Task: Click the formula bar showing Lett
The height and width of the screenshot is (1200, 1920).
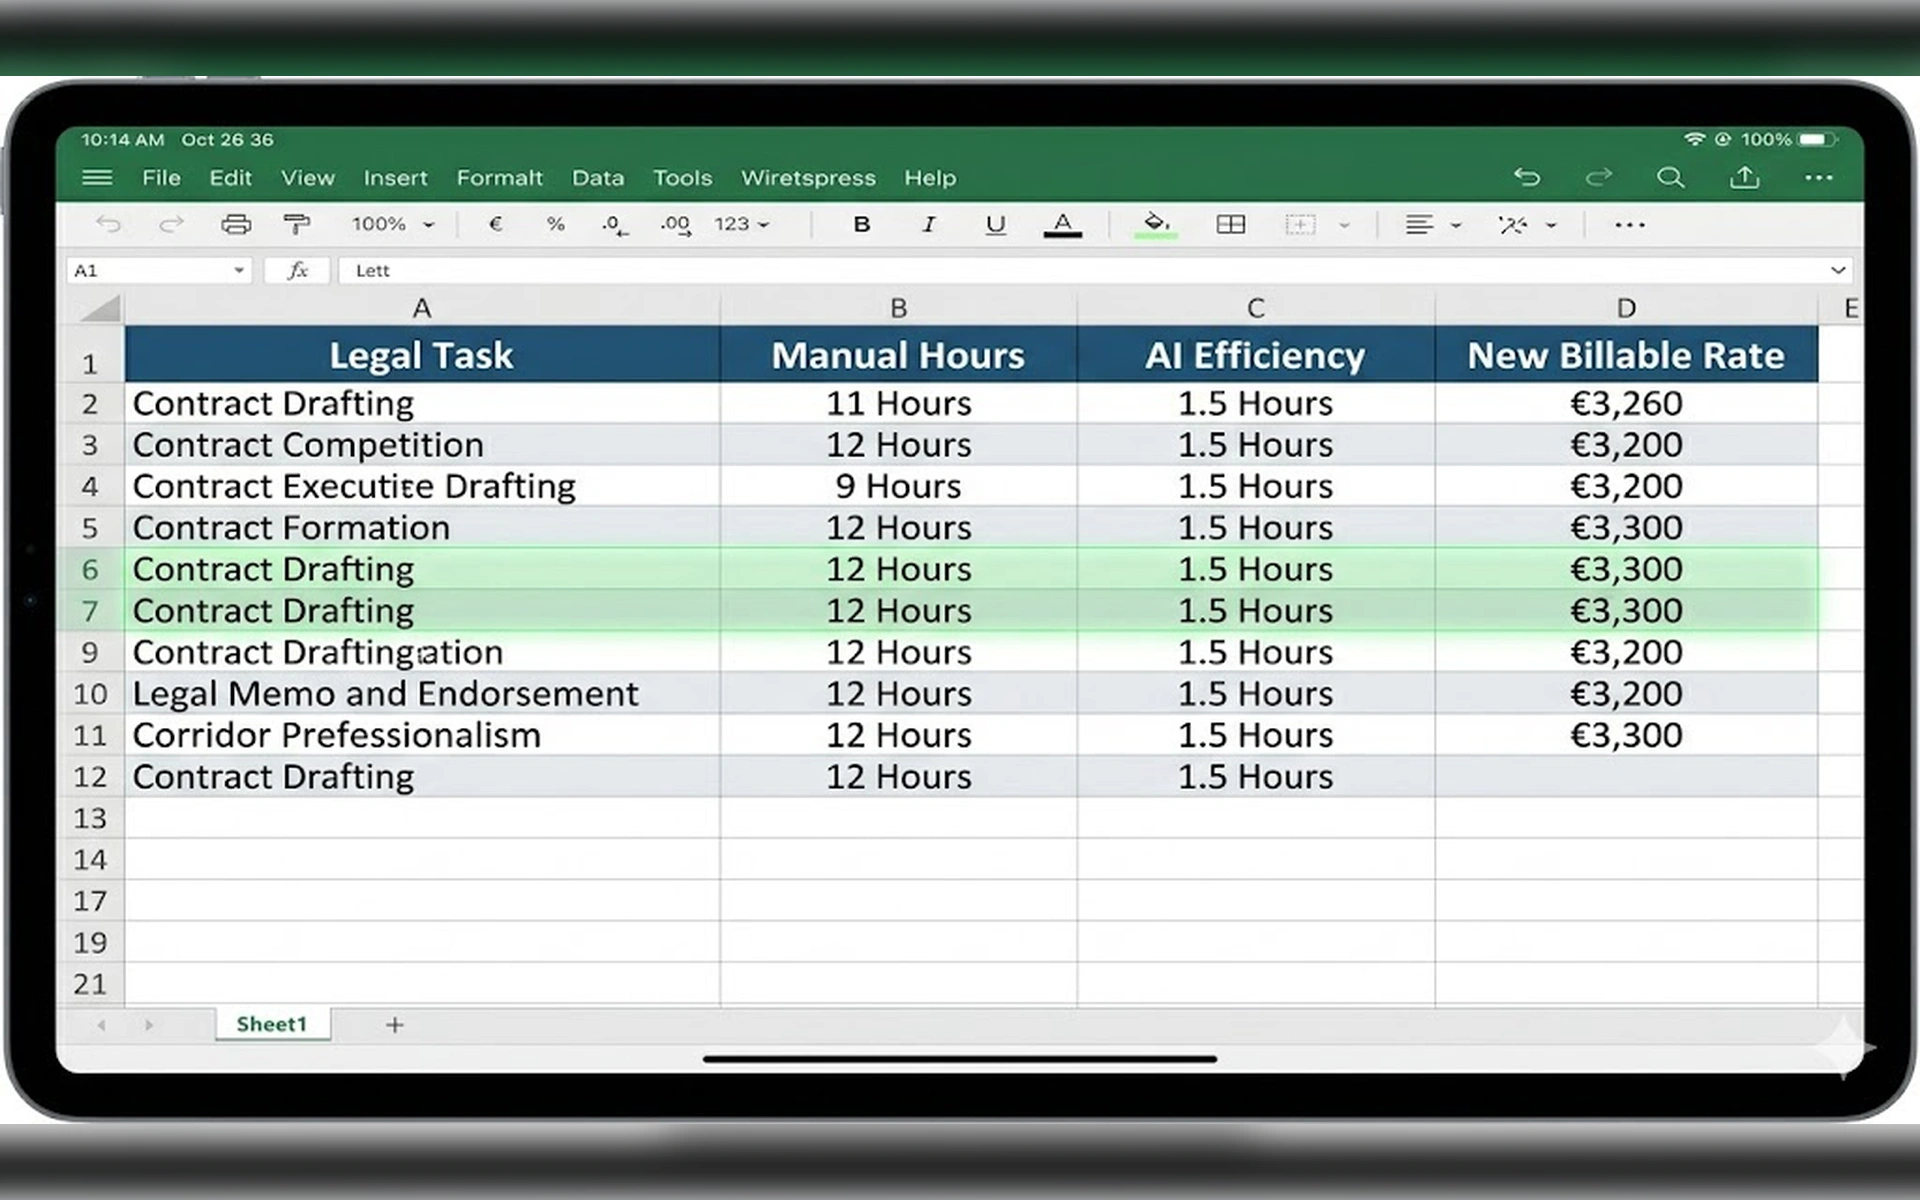Action: [700, 270]
